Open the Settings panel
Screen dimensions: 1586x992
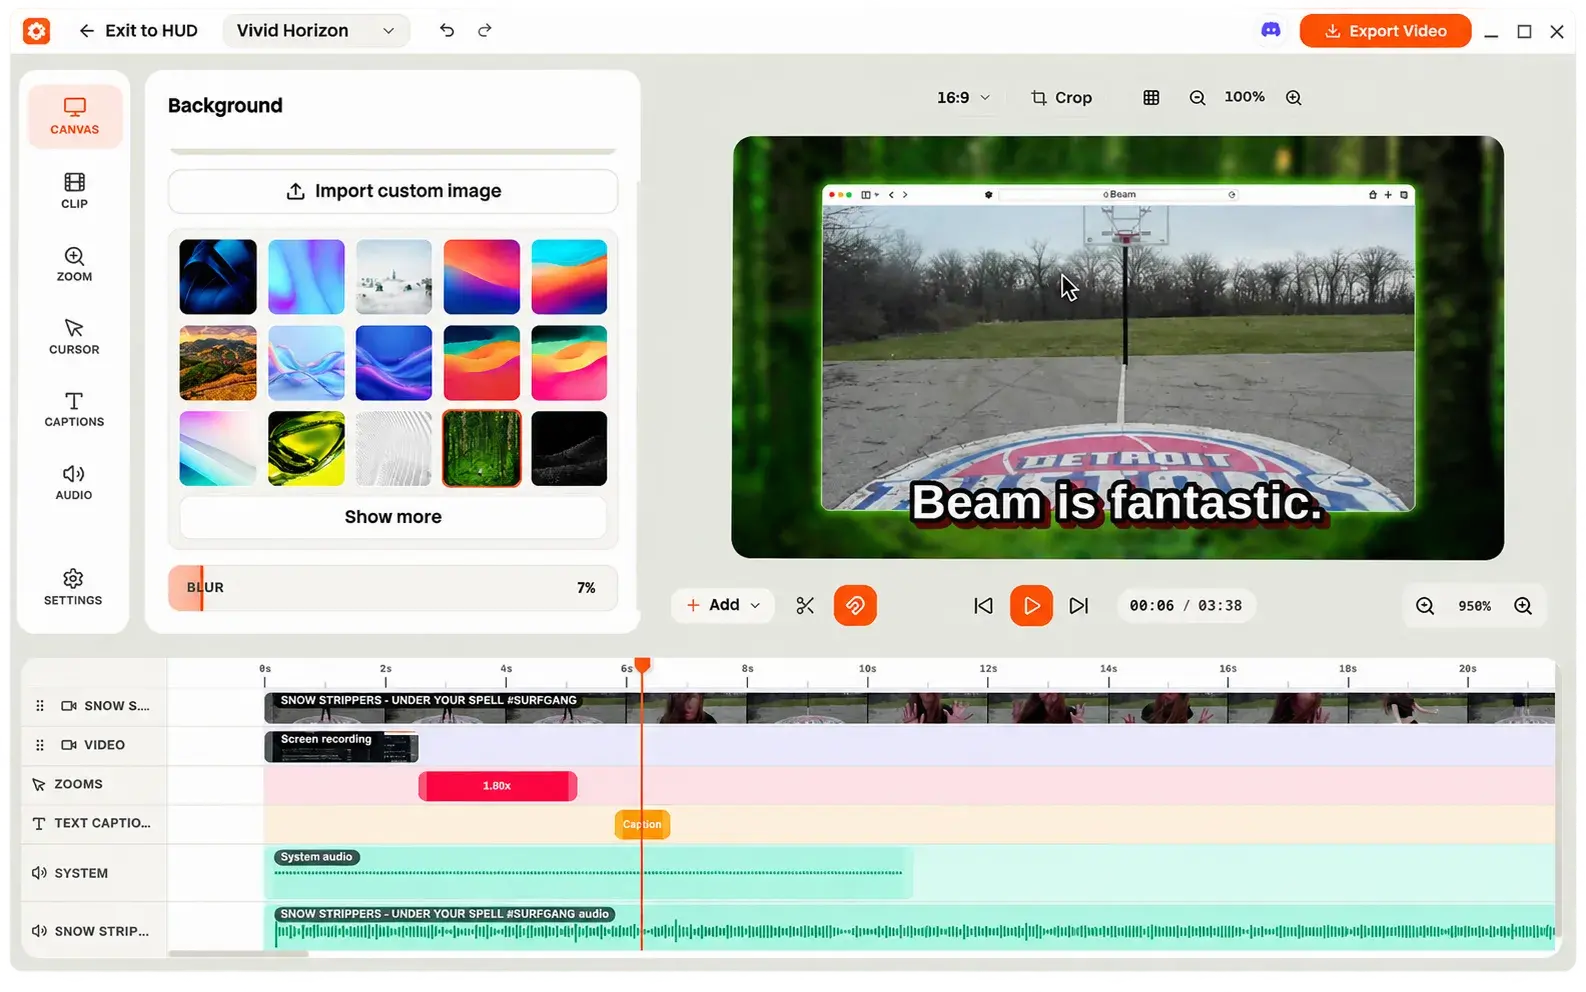pos(73,587)
